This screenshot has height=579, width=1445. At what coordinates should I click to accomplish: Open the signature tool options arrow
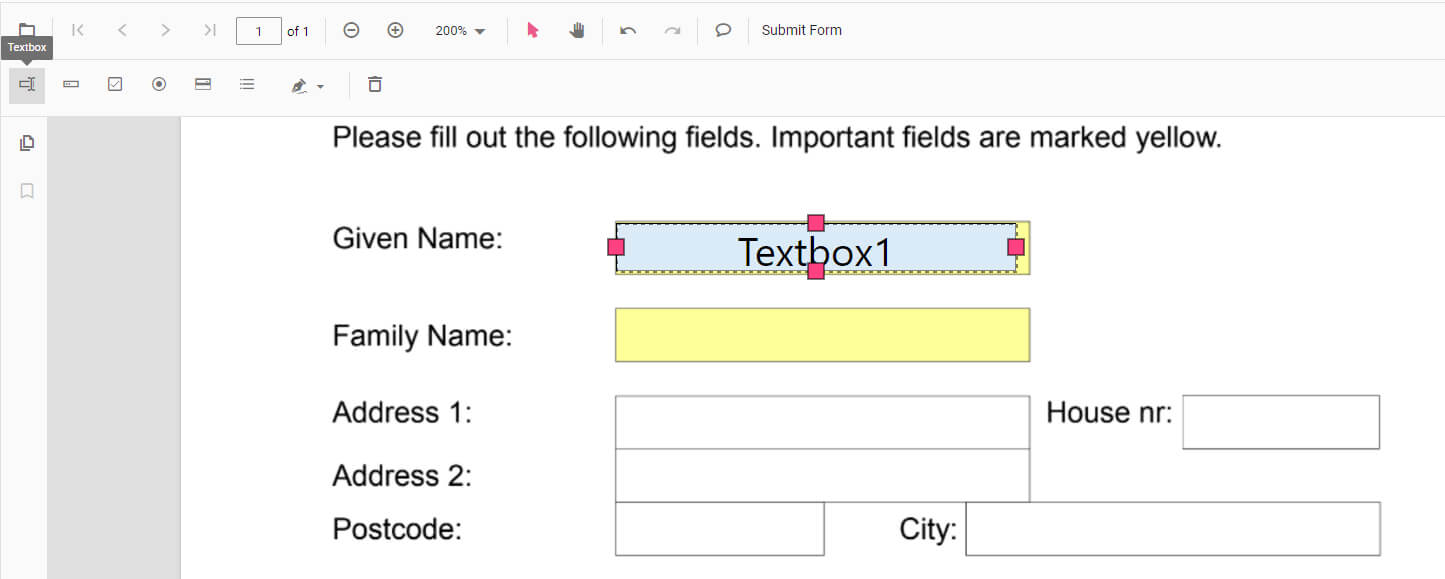320,85
